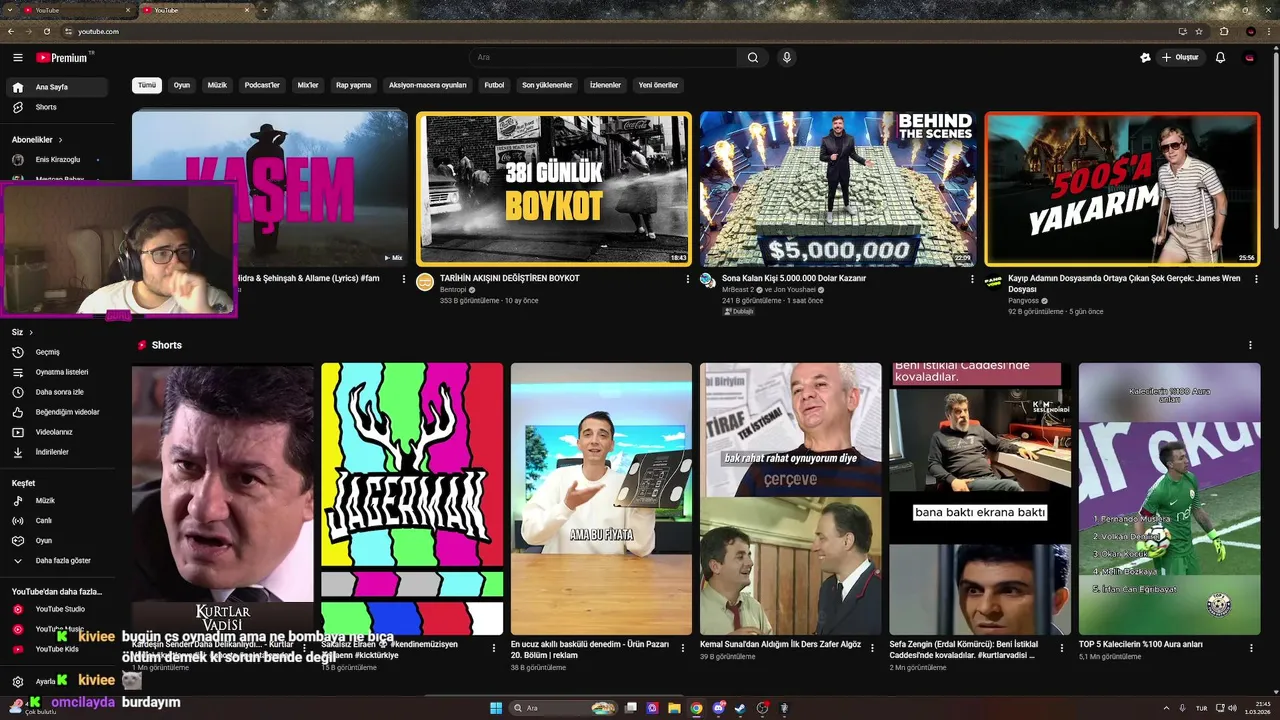Open Oynatma listeleri playlists
1280x720 pixels.
tap(58, 372)
